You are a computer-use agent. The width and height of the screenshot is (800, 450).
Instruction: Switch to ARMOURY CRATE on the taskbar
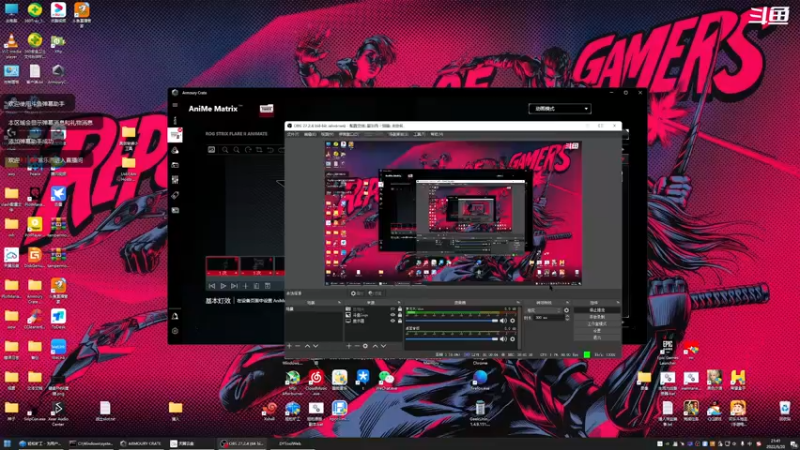(141, 444)
